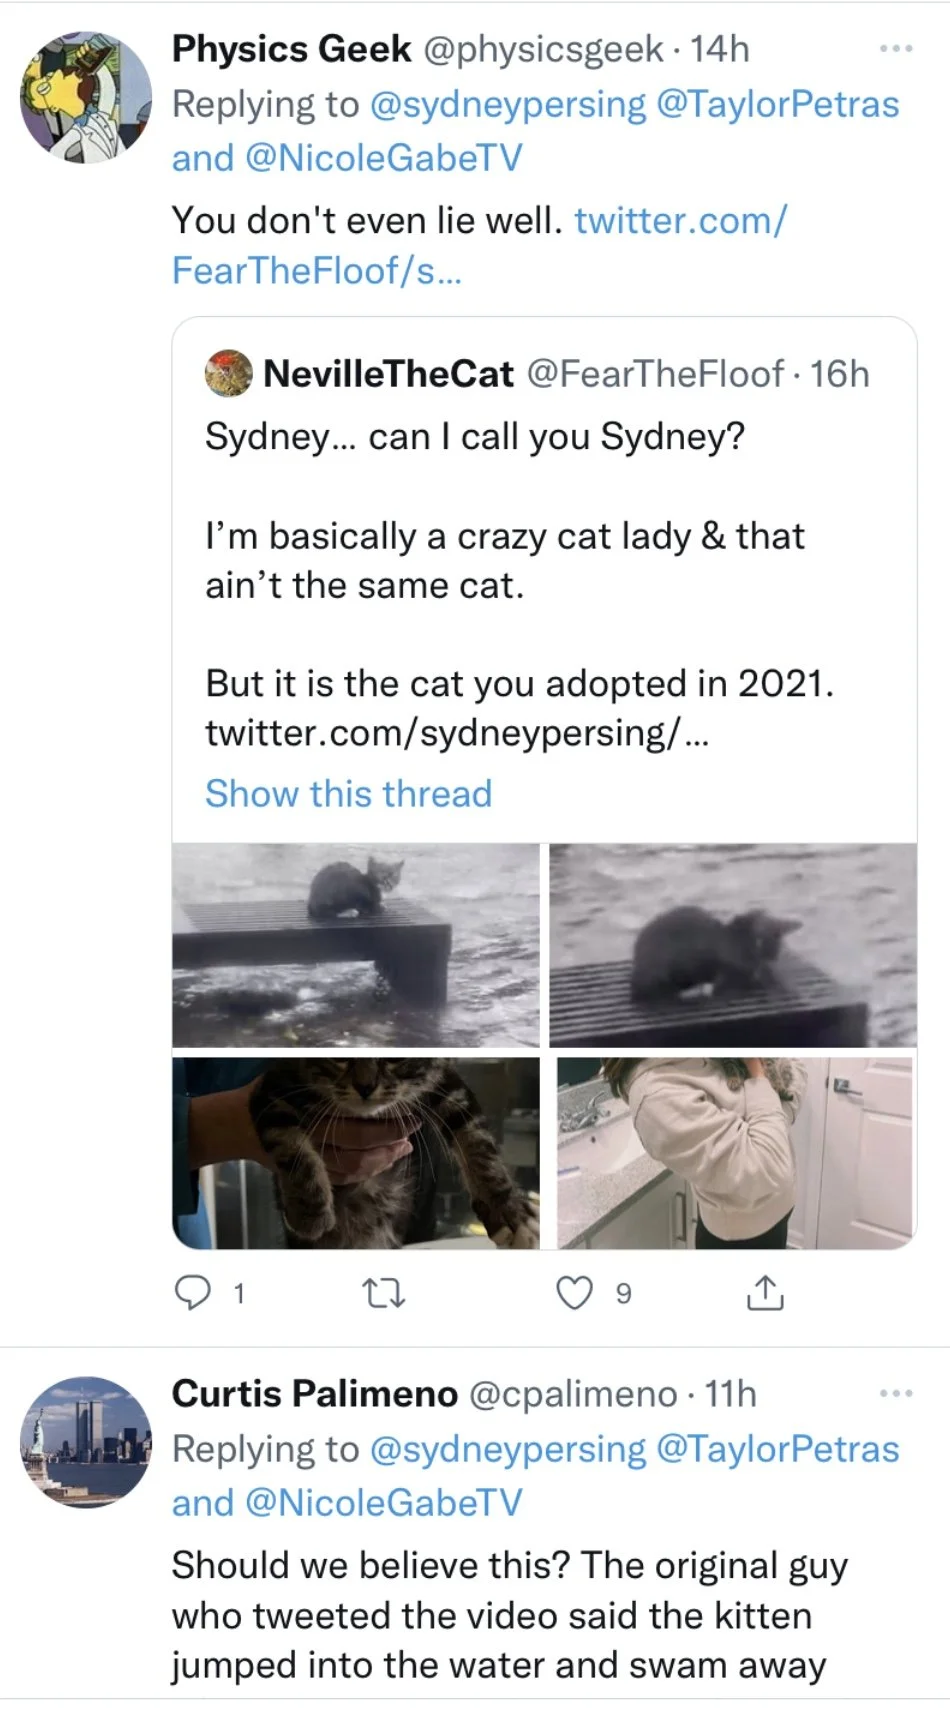Open Curtis Palimeno display name
This screenshot has height=1716, width=950.
[x=315, y=1393]
